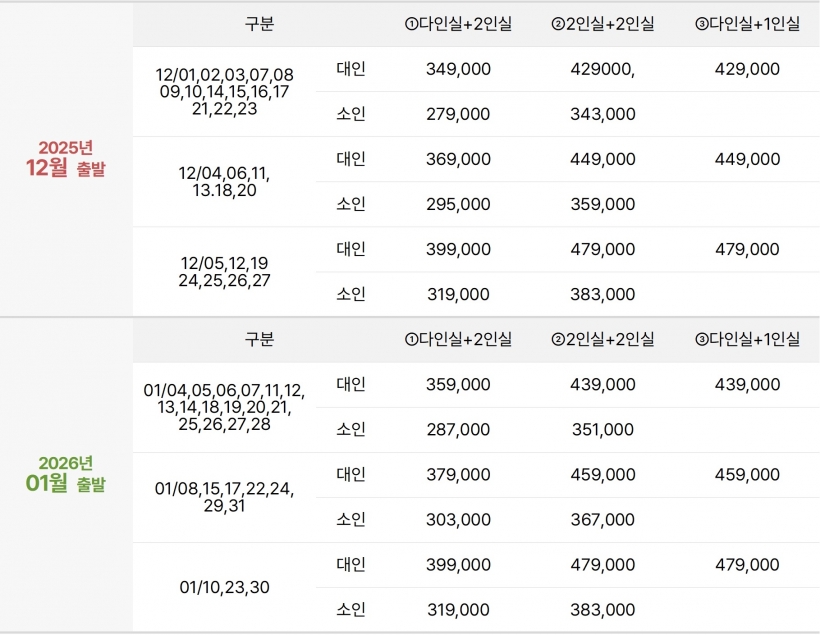
Task: Click the 367,000 child price
Action: [x=602, y=519]
